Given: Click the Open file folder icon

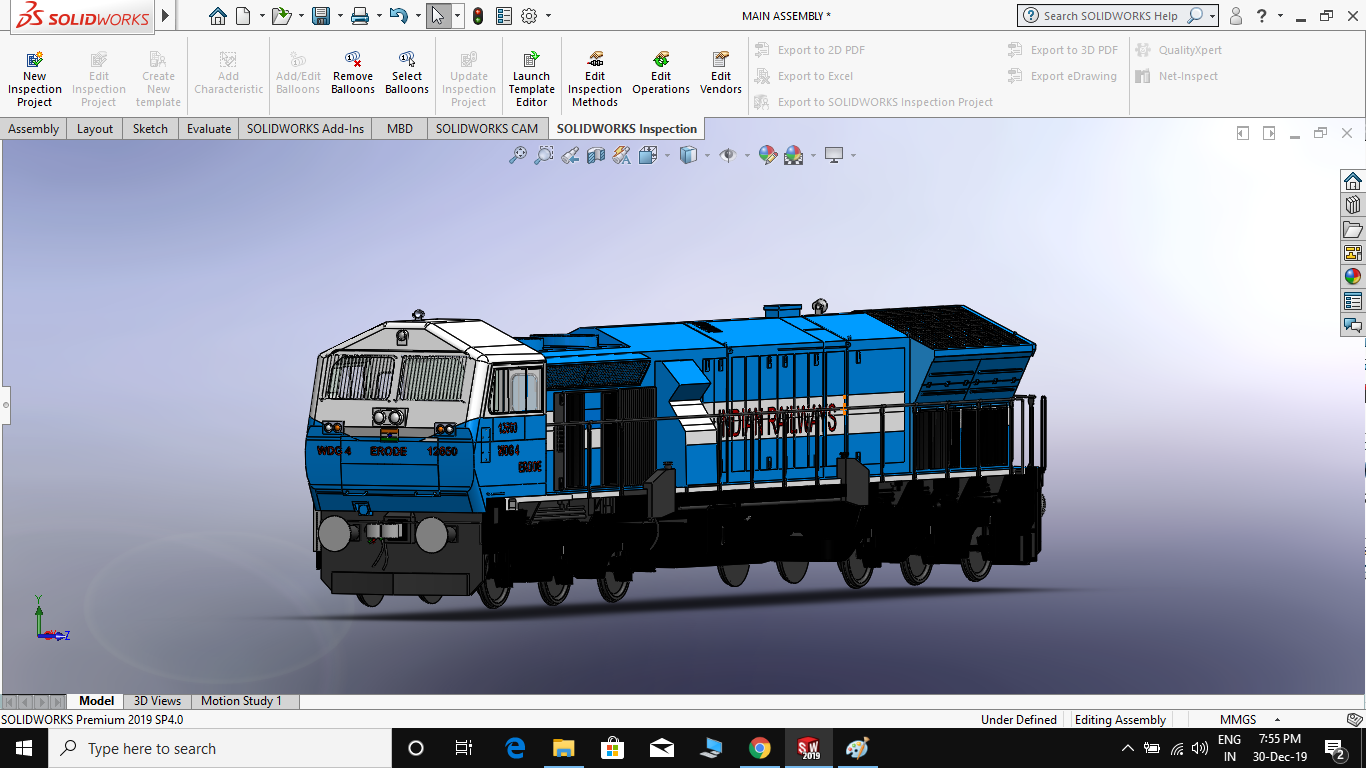Looking at the screenshot, I should click(x=281, y=16).
